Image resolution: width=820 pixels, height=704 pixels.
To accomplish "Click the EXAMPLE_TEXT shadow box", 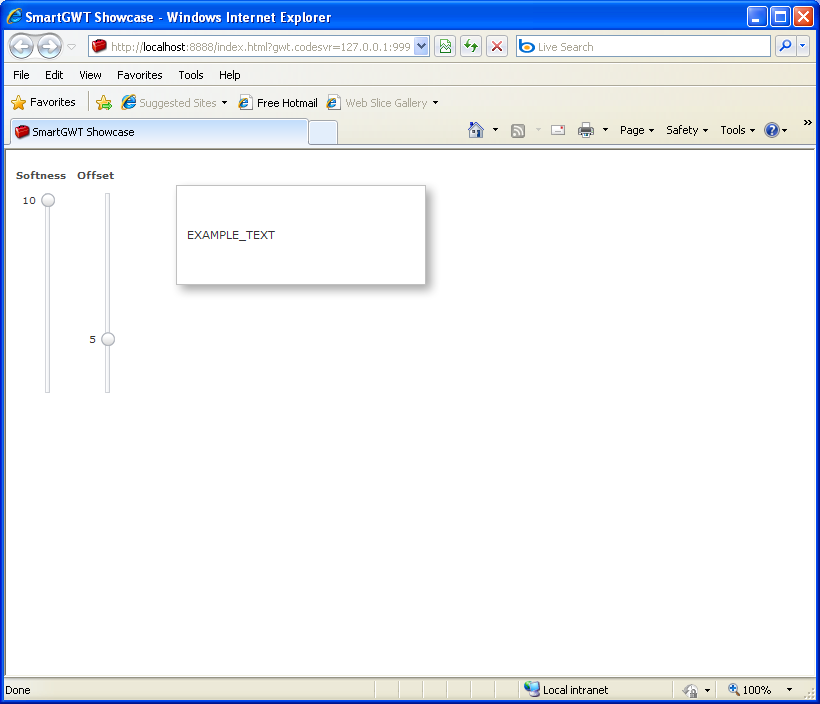I will 301,235.
